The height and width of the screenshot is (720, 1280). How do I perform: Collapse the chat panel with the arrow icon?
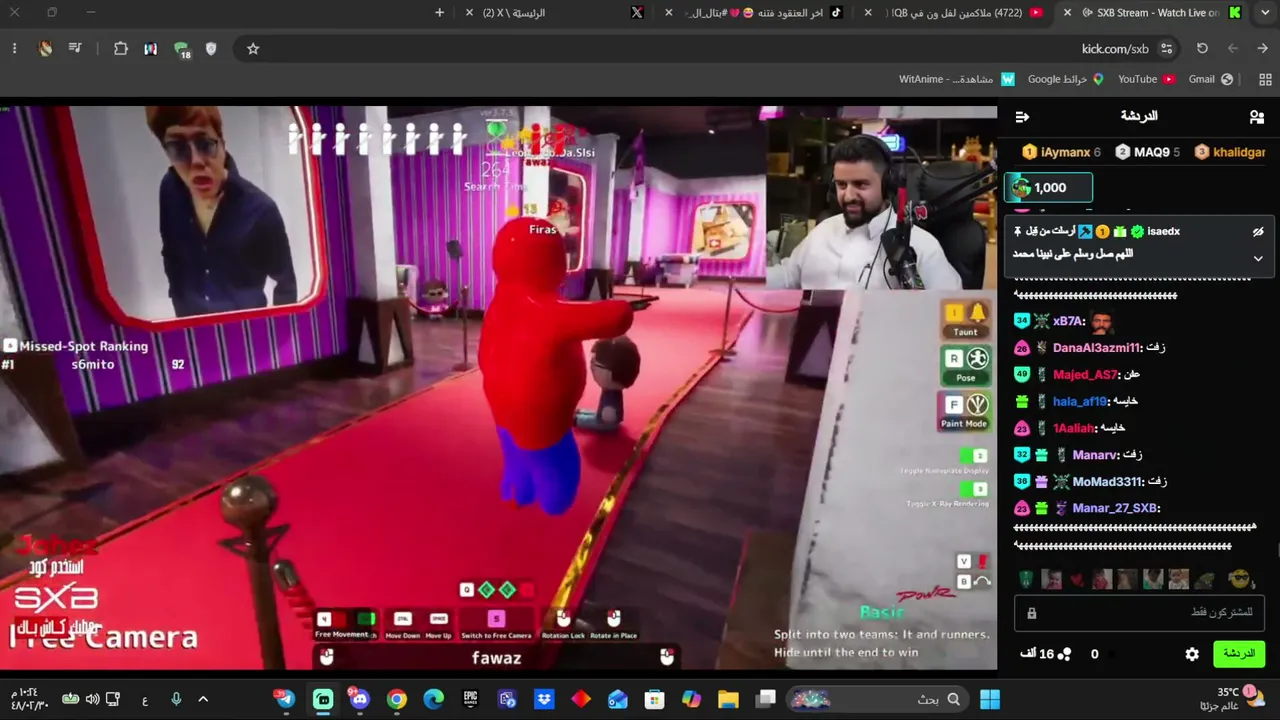pos(1022,117)
